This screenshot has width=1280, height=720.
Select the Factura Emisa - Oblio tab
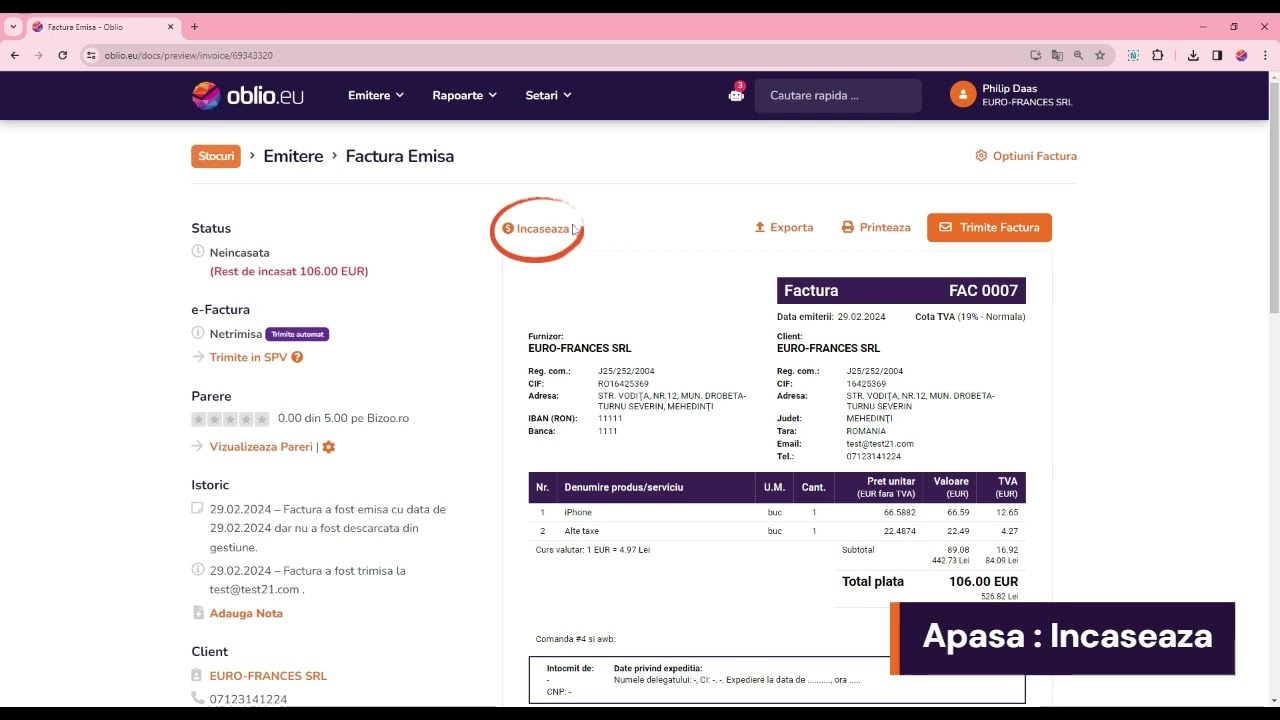click(x=103, y=27)
